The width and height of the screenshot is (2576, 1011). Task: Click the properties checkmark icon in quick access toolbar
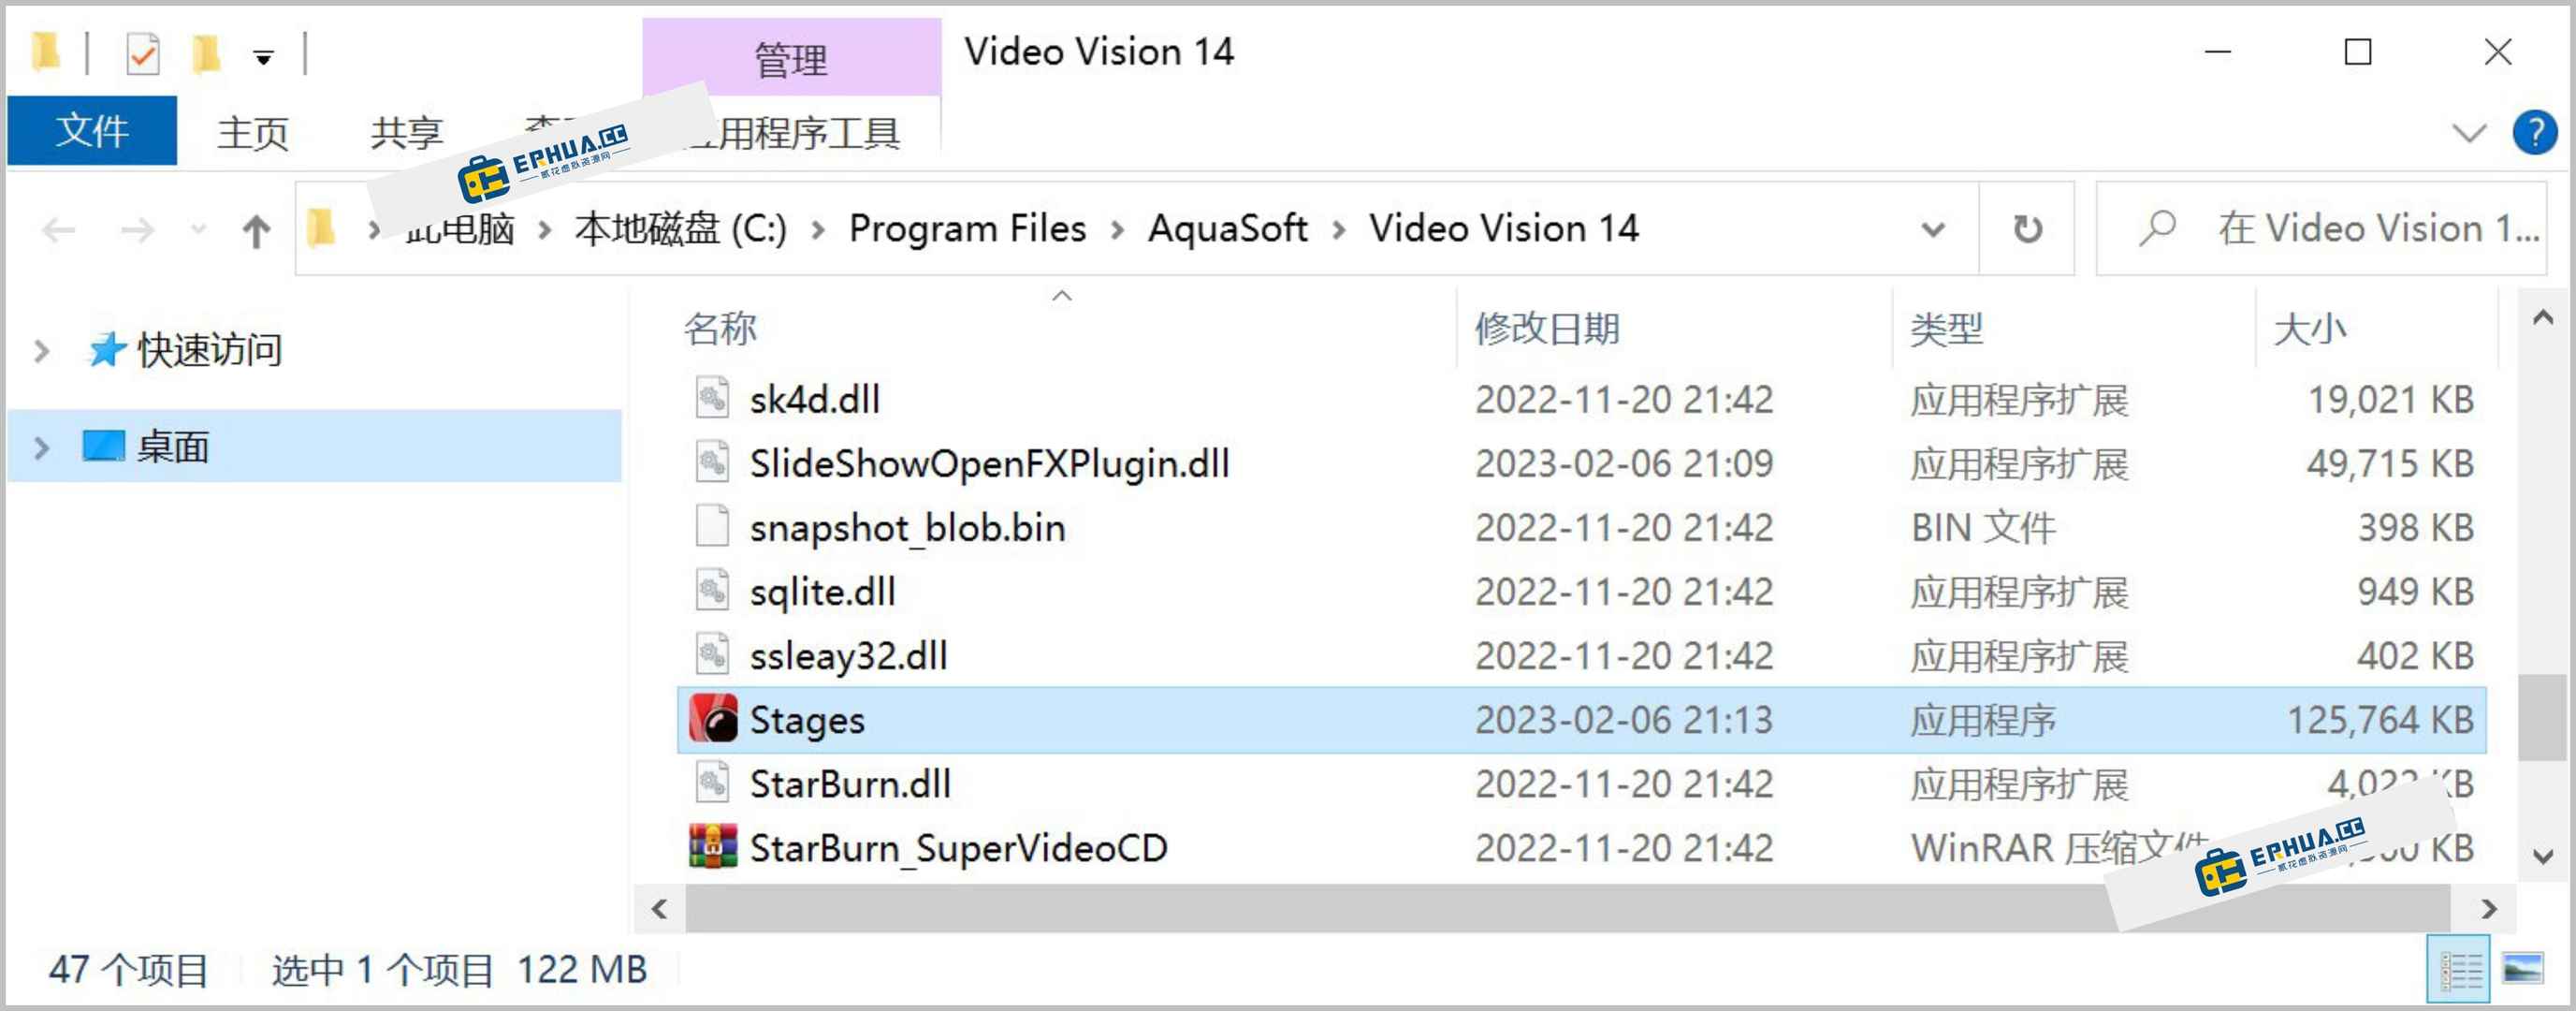coord(143,53)
